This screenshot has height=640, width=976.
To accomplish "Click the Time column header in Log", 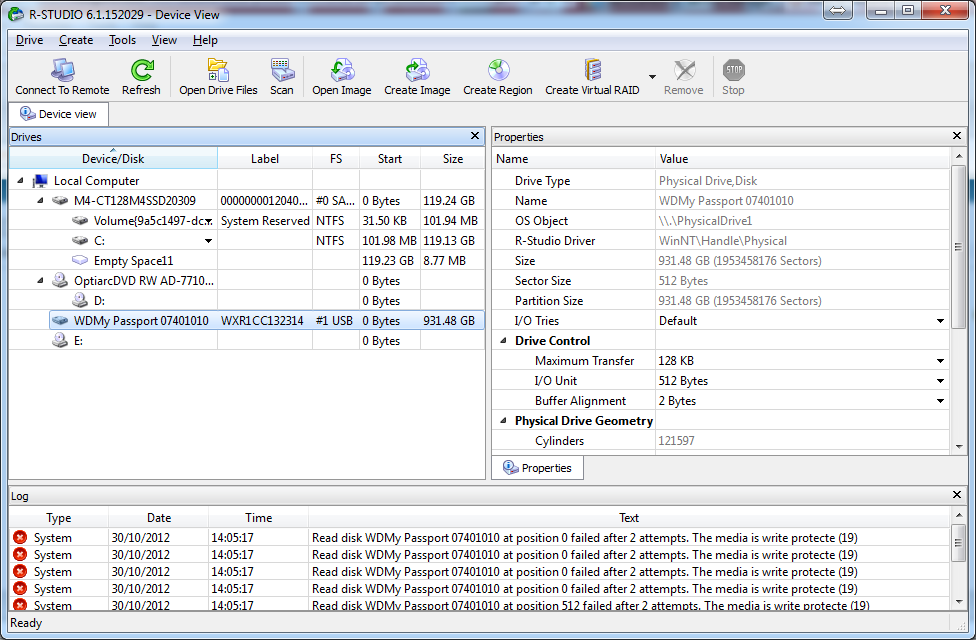I will (x=258, y=517).
